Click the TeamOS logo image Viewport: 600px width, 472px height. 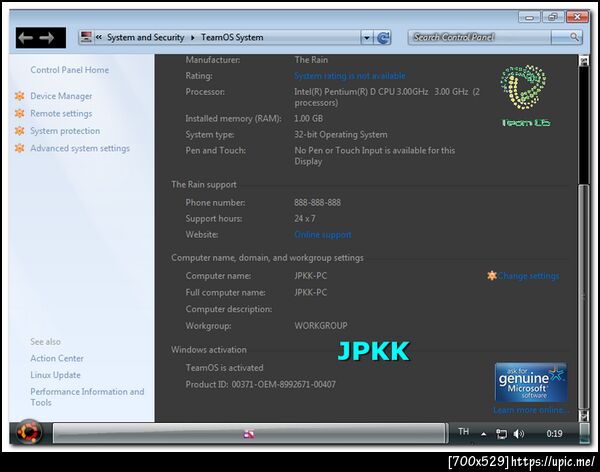525,95
